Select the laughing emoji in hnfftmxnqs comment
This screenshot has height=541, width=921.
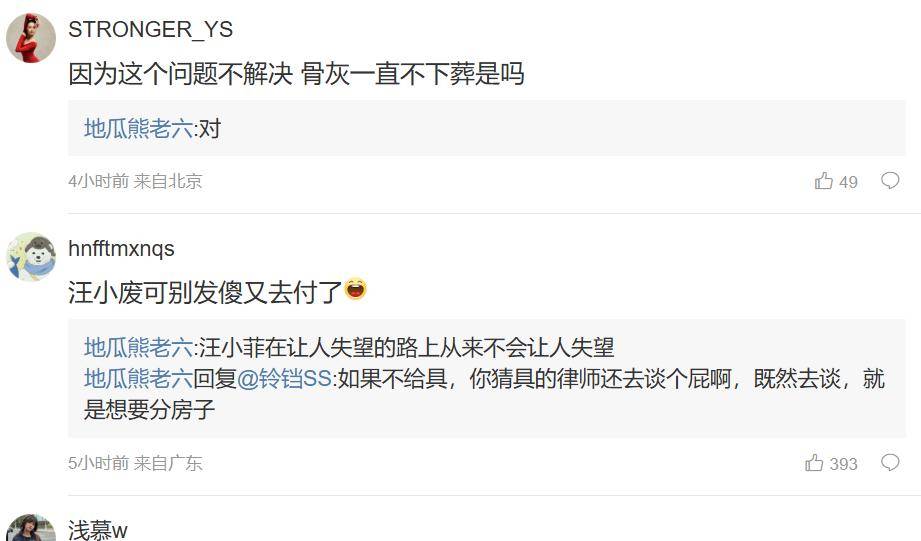coord(355,289)
